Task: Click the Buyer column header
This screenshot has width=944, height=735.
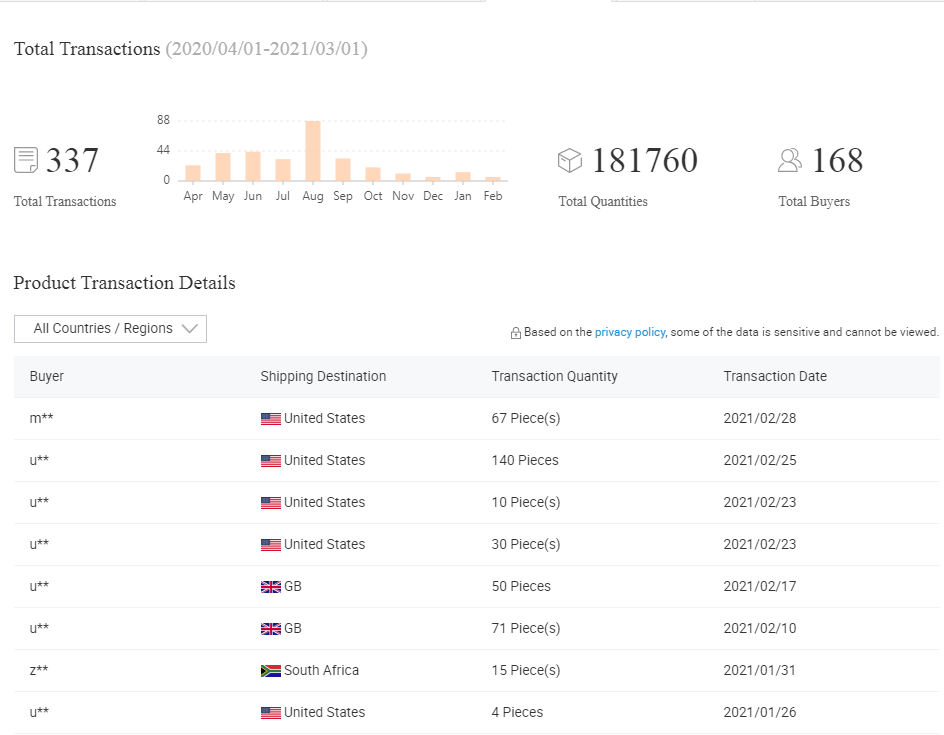Action: 47,377
